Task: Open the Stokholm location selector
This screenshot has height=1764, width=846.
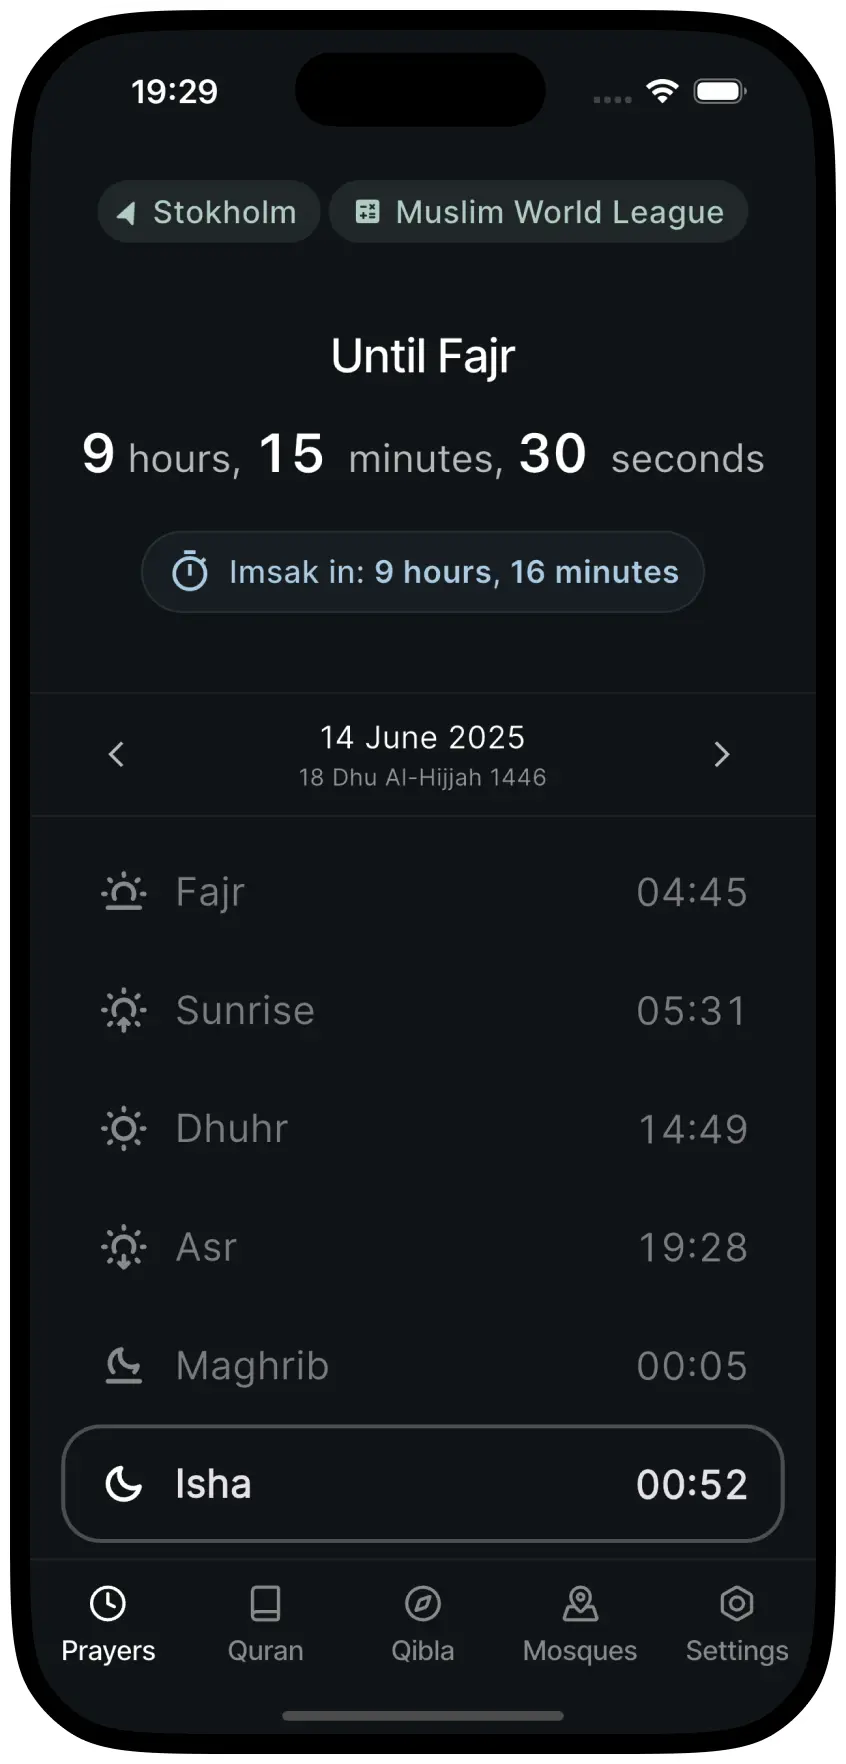Action: [x=209, y=212]
